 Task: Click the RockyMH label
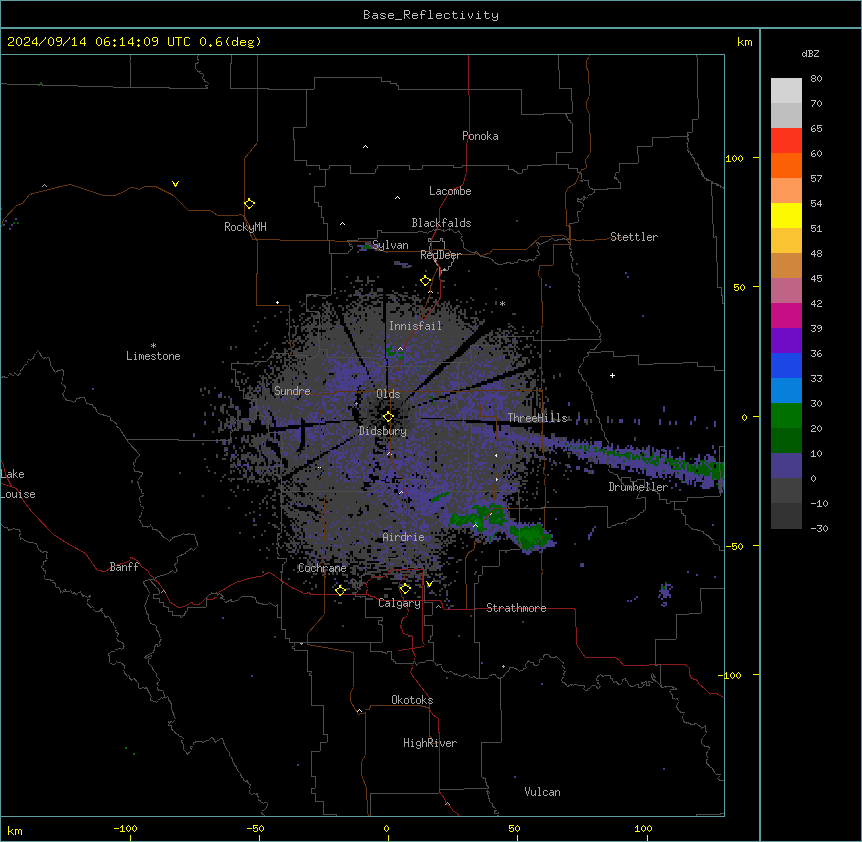click(245, 227)
